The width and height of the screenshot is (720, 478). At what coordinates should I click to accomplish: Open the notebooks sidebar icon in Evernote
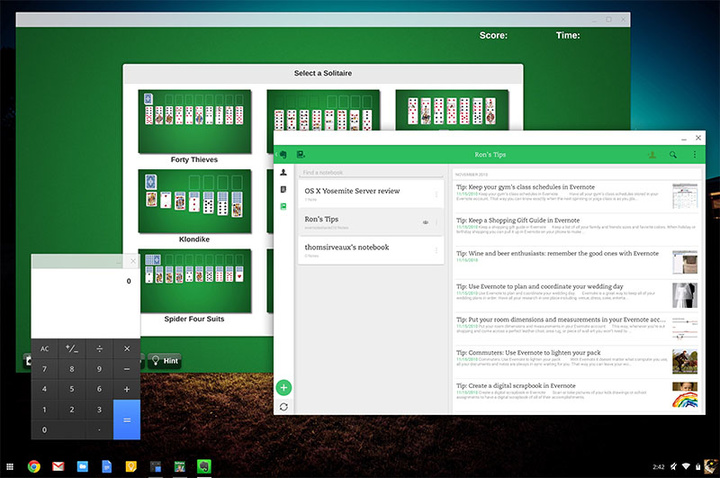coord(284,206)
